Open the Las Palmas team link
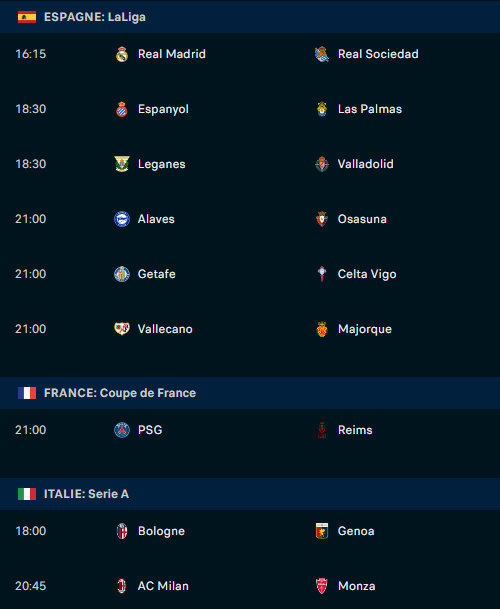The image size is (500, 609). [x=370, y=109]
